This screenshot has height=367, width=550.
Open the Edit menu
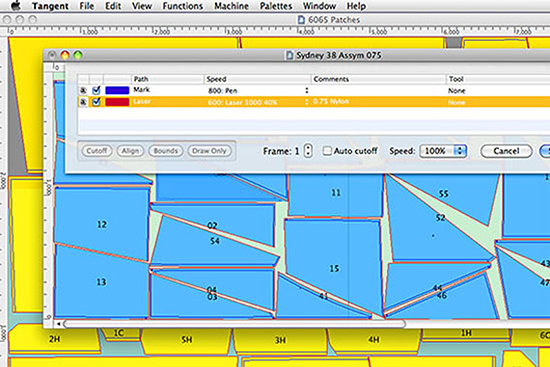(x=113, y=6)
